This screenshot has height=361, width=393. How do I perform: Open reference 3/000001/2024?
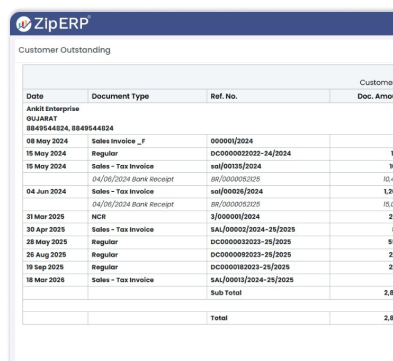tap(235, 217)
